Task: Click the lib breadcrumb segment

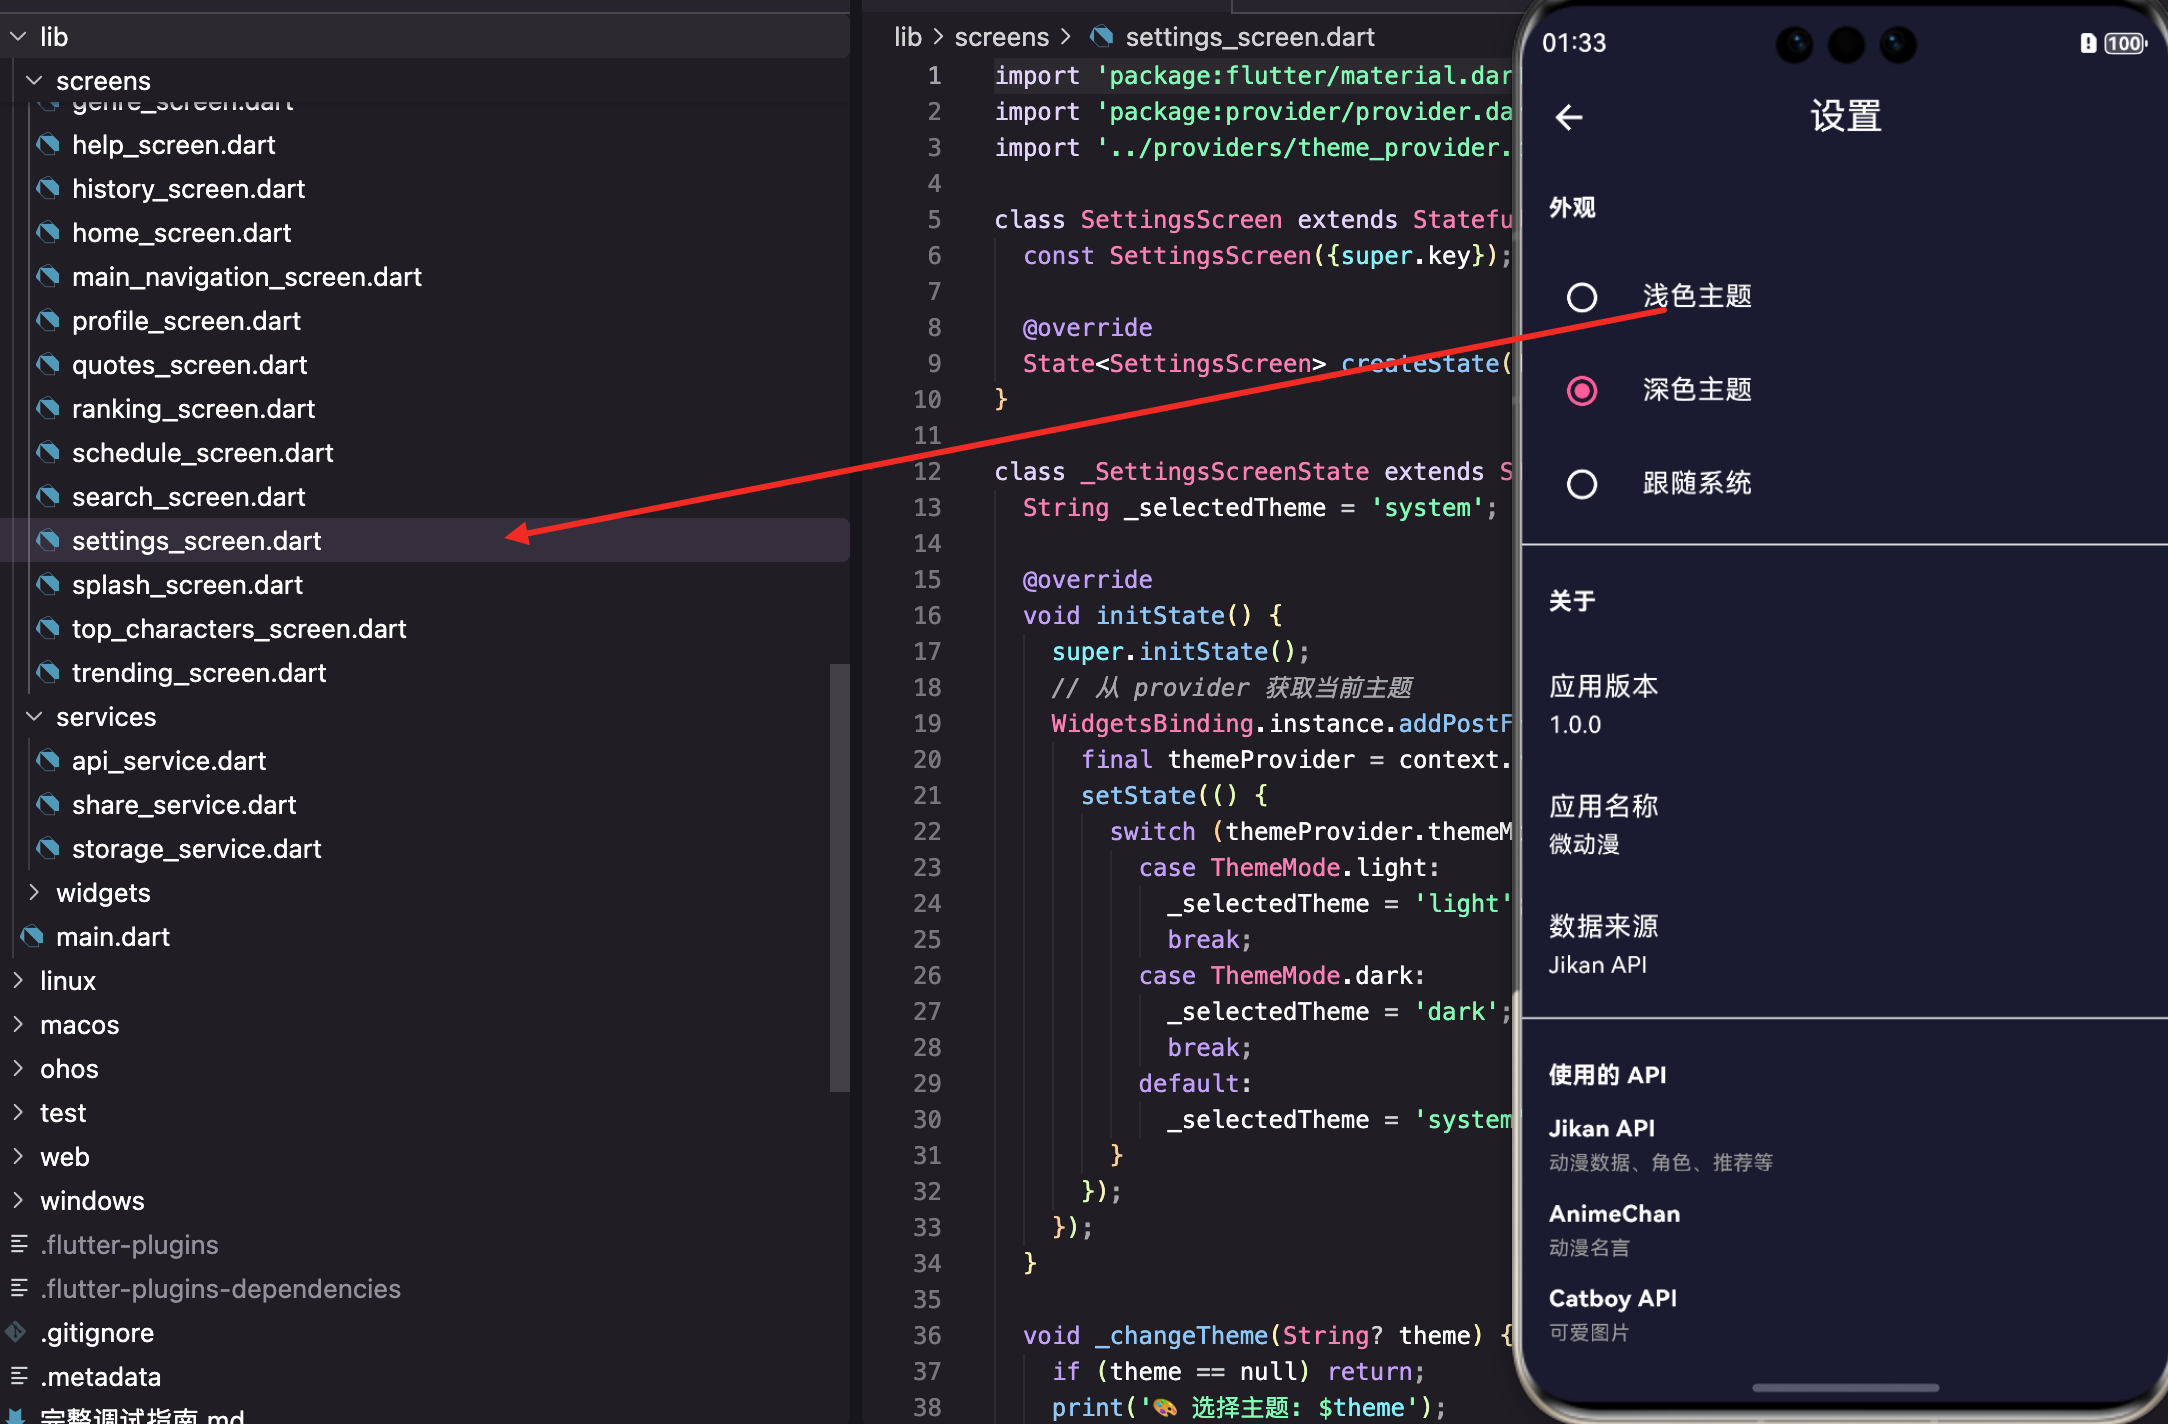Action: (x=907, y=37)
